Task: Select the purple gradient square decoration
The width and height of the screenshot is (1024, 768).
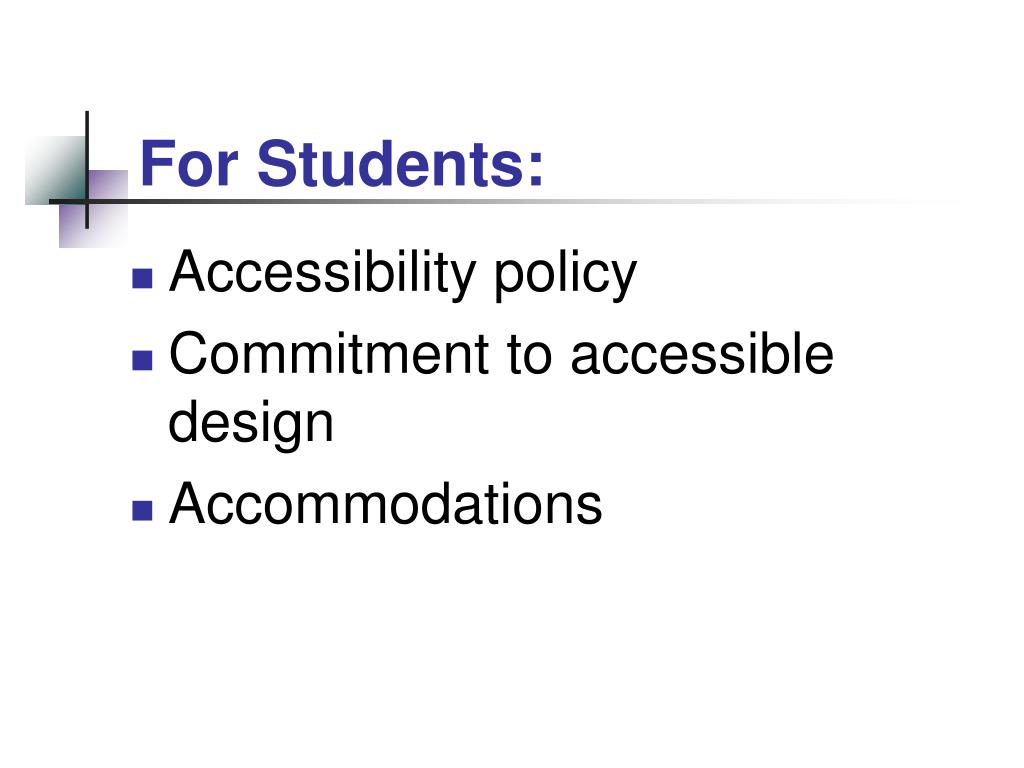Action: pos(93,209)
